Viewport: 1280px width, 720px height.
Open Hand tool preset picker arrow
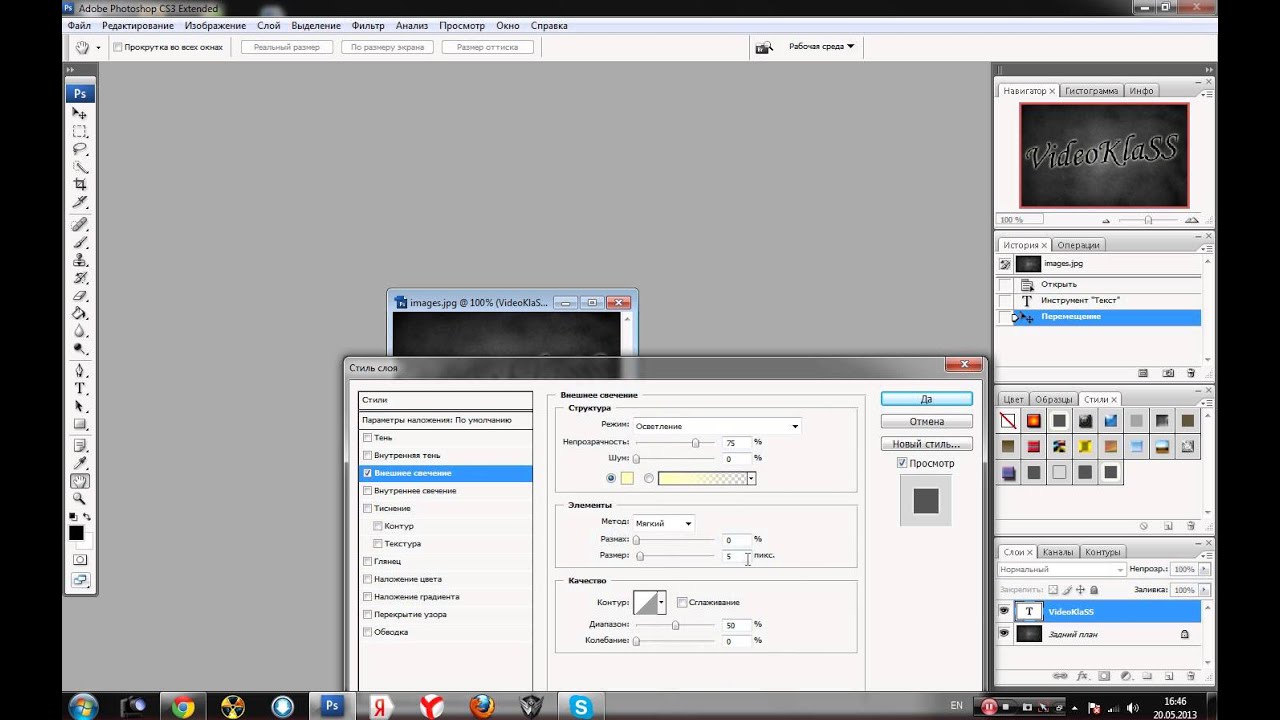[x=98, y=47]
